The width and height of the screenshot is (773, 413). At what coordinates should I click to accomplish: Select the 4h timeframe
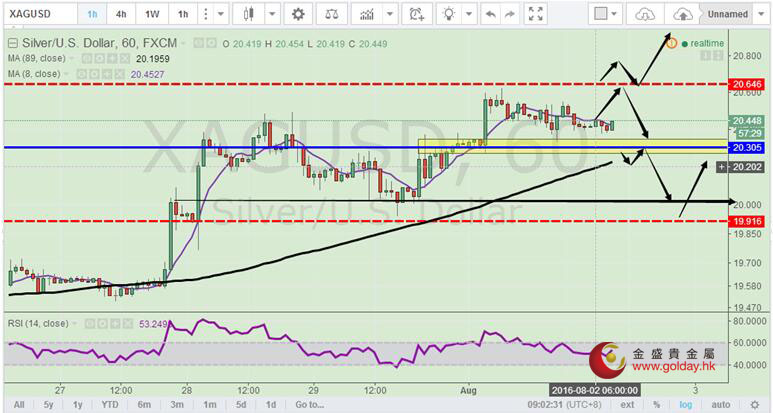pyautogui.click(x=122, y=14)
